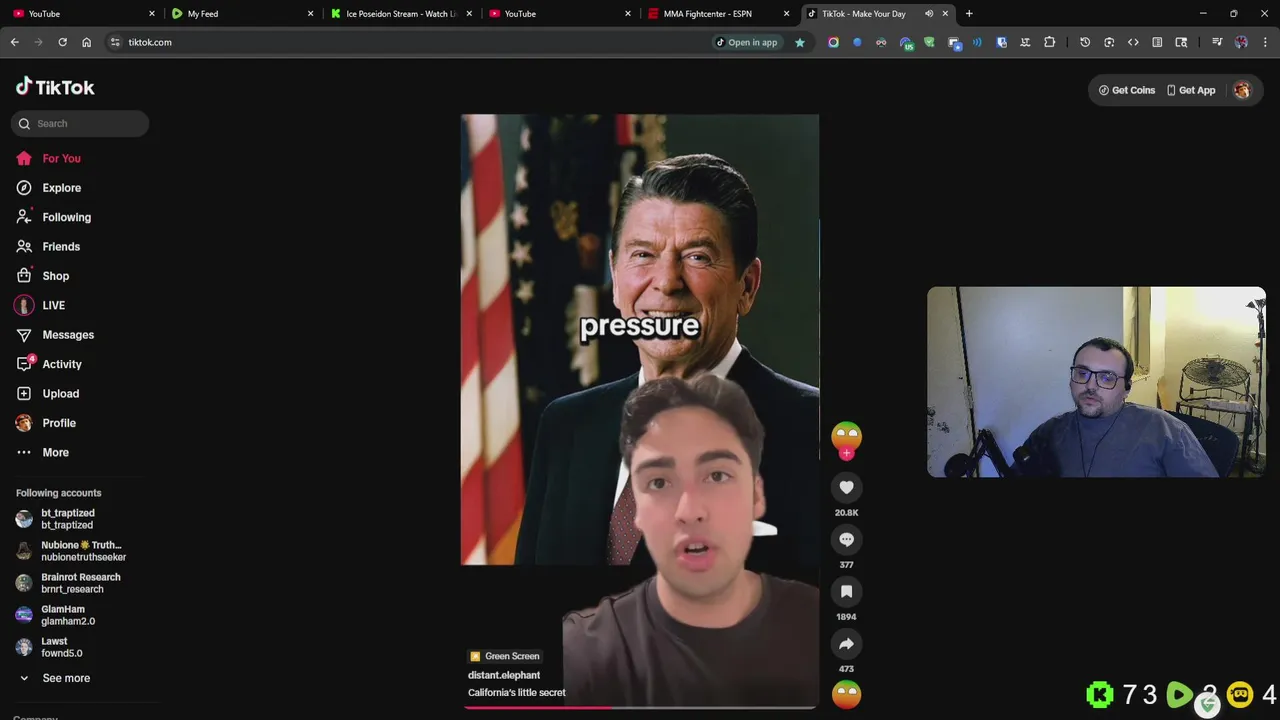Screen dimensions: 1280x720
Task: Open the distant.elephant username
Action: coord(504,675)
